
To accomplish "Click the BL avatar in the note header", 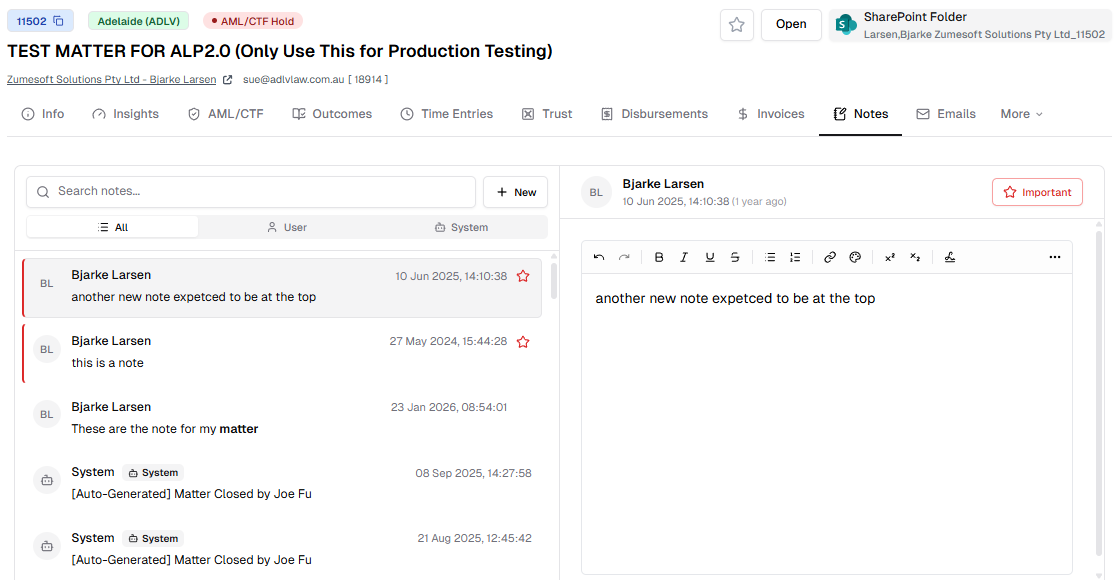I will 596,193.
